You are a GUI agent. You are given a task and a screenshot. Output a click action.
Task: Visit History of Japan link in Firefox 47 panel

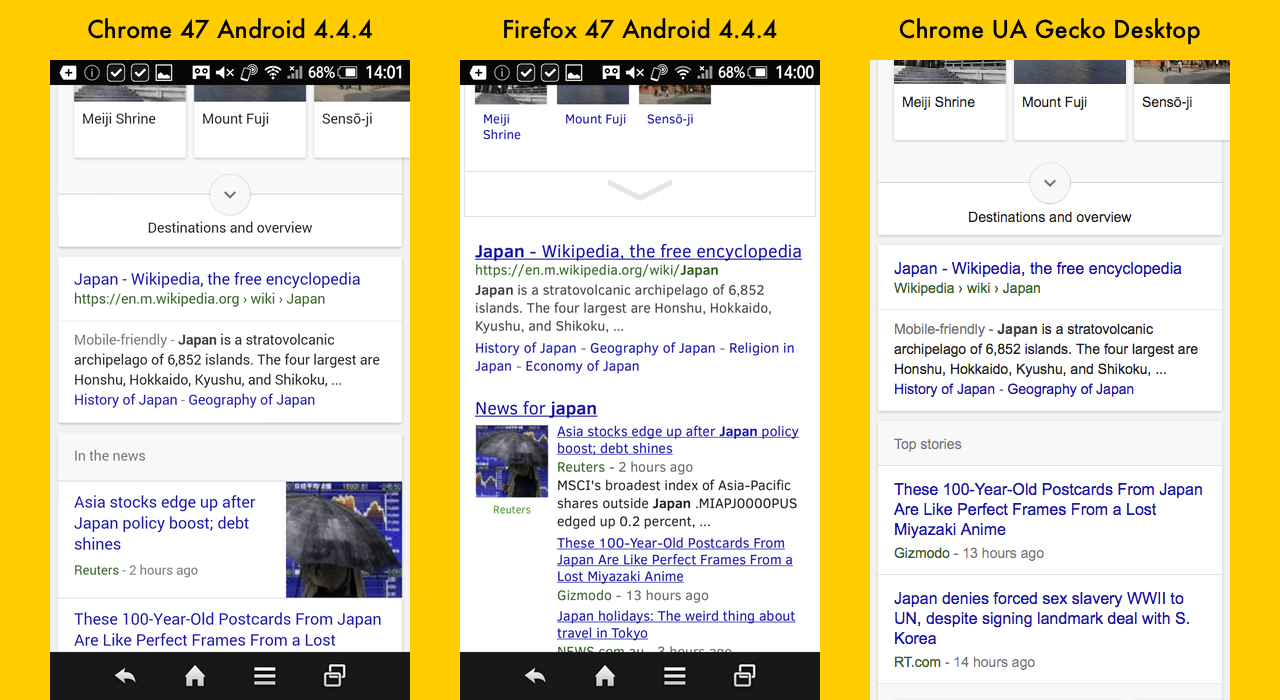tap(526, 348)
